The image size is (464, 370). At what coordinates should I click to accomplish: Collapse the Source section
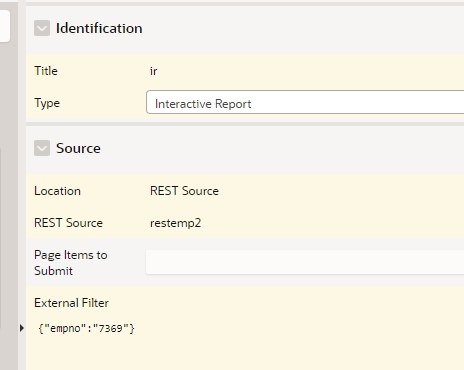coord(42,148)
